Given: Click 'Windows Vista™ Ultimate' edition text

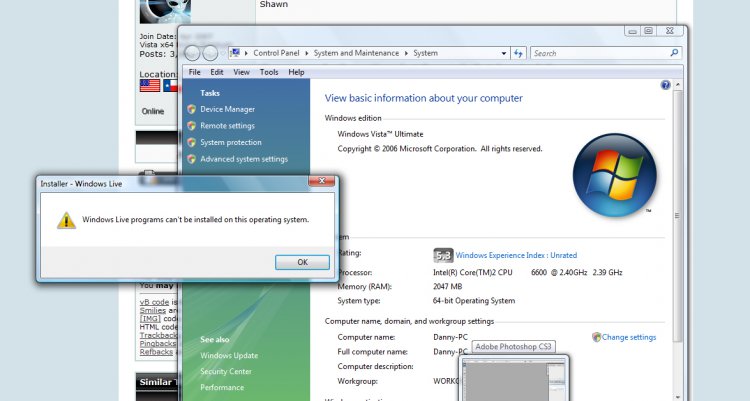Looking at the screenshot, I should 380,134.
